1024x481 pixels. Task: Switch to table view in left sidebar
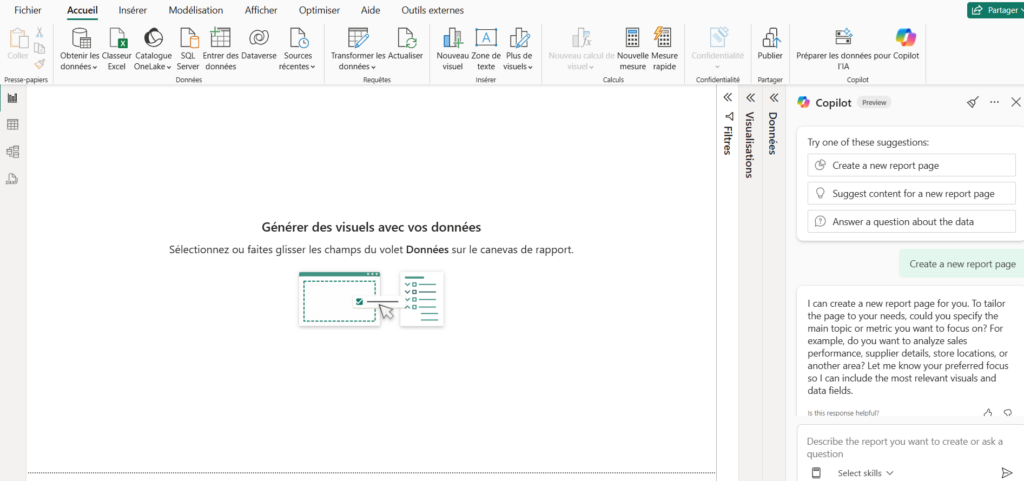coord(13,125)
